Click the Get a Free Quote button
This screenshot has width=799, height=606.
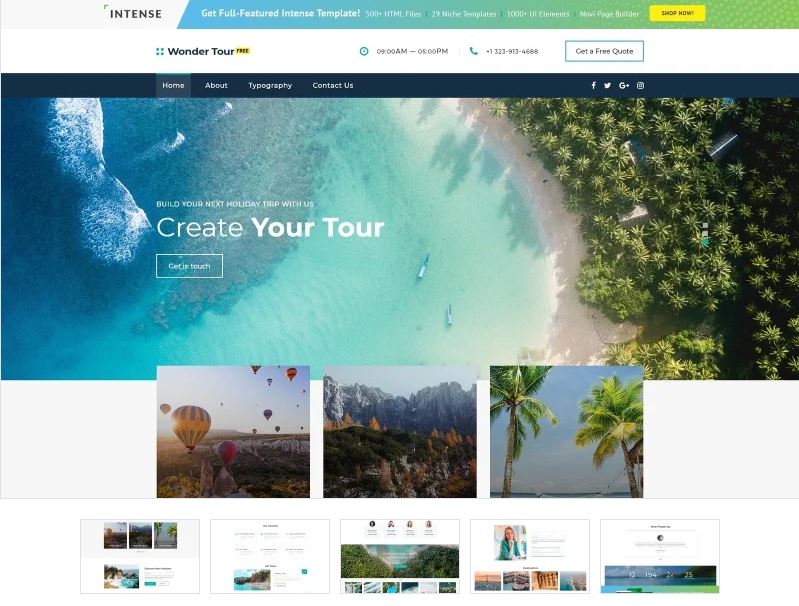604,51
